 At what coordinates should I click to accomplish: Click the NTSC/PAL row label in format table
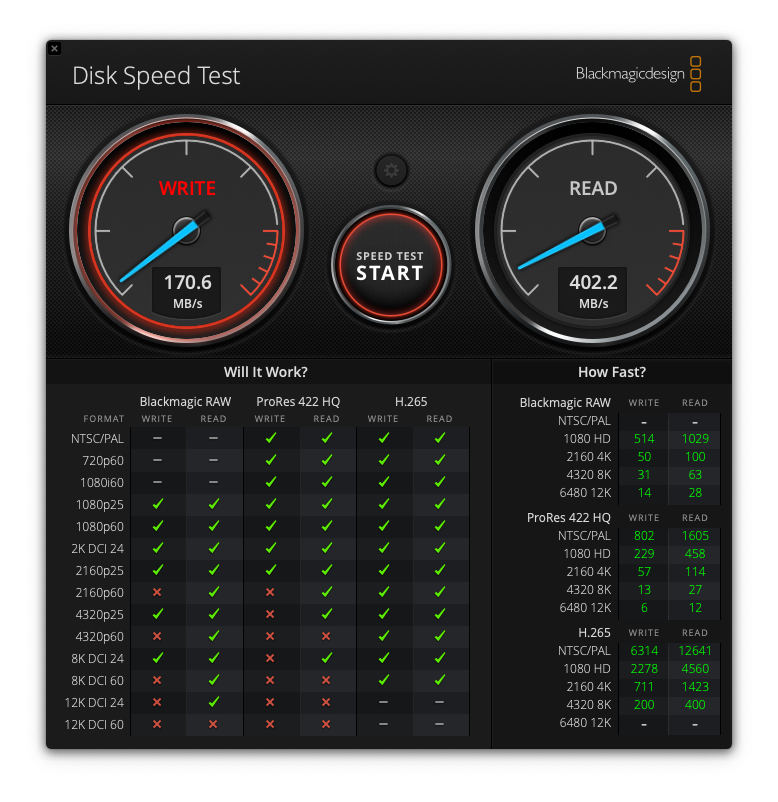coord(97,439)
